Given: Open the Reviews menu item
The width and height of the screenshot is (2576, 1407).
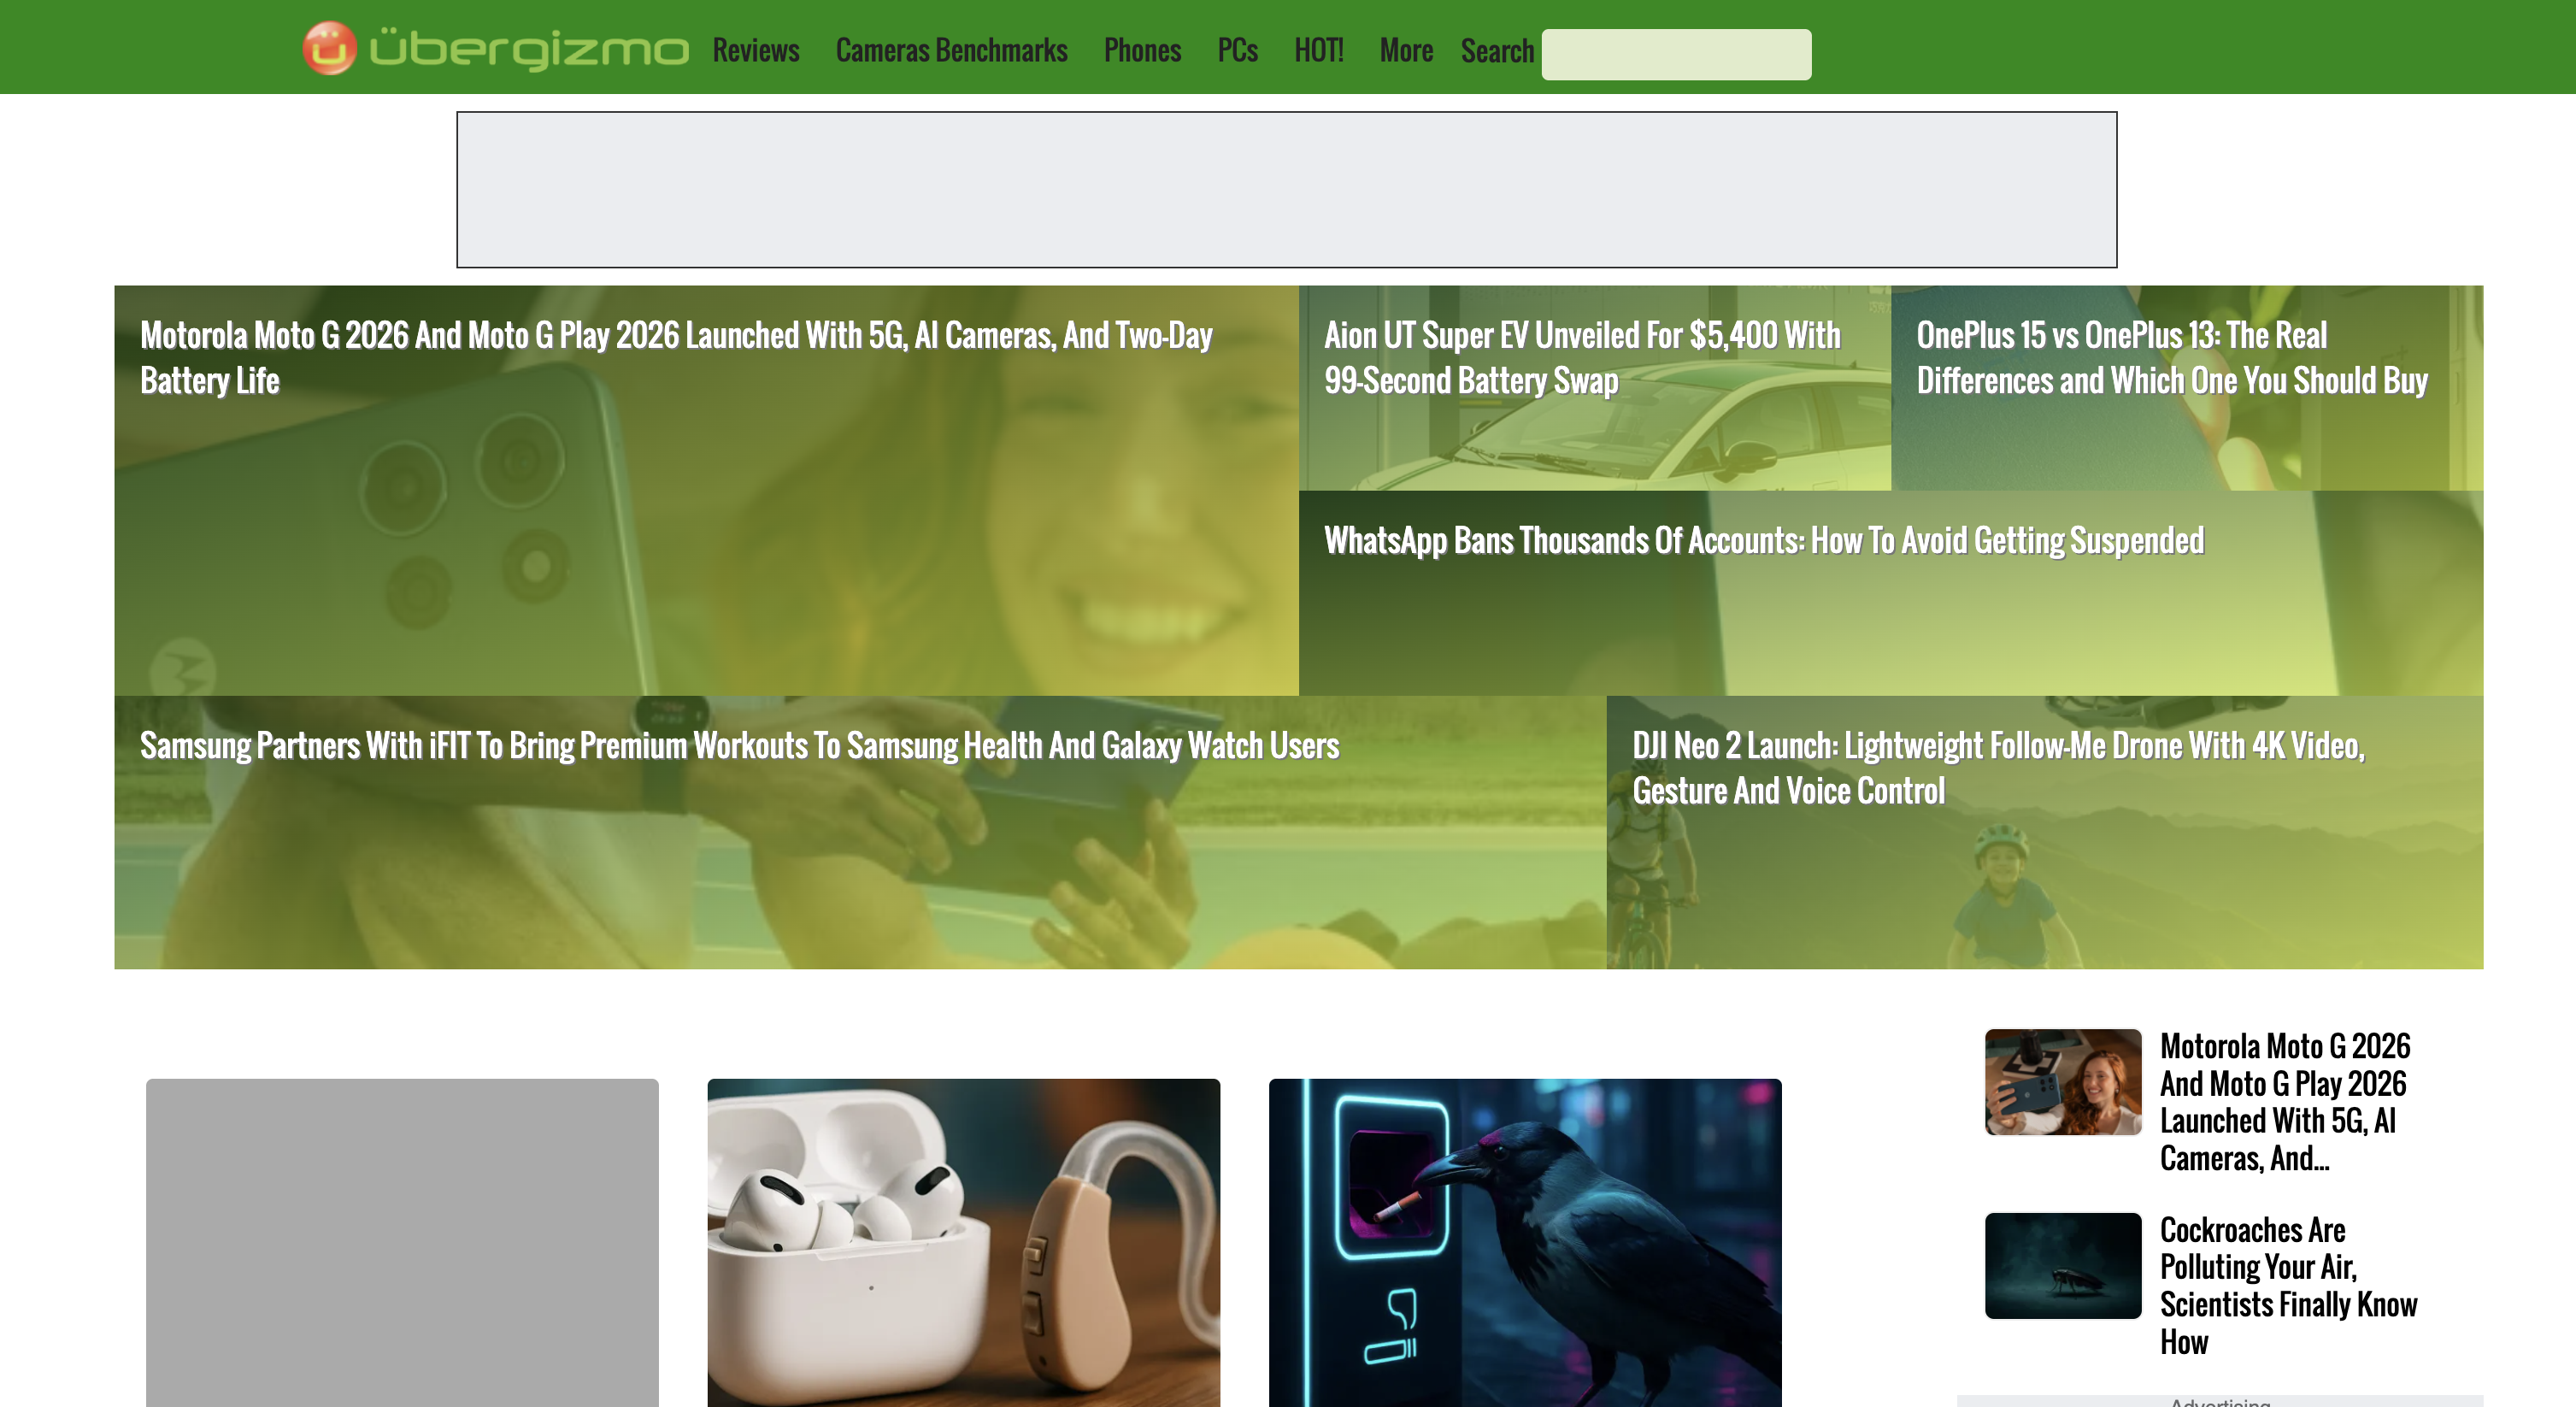Looking at the screenshot, I should point(755,50).
